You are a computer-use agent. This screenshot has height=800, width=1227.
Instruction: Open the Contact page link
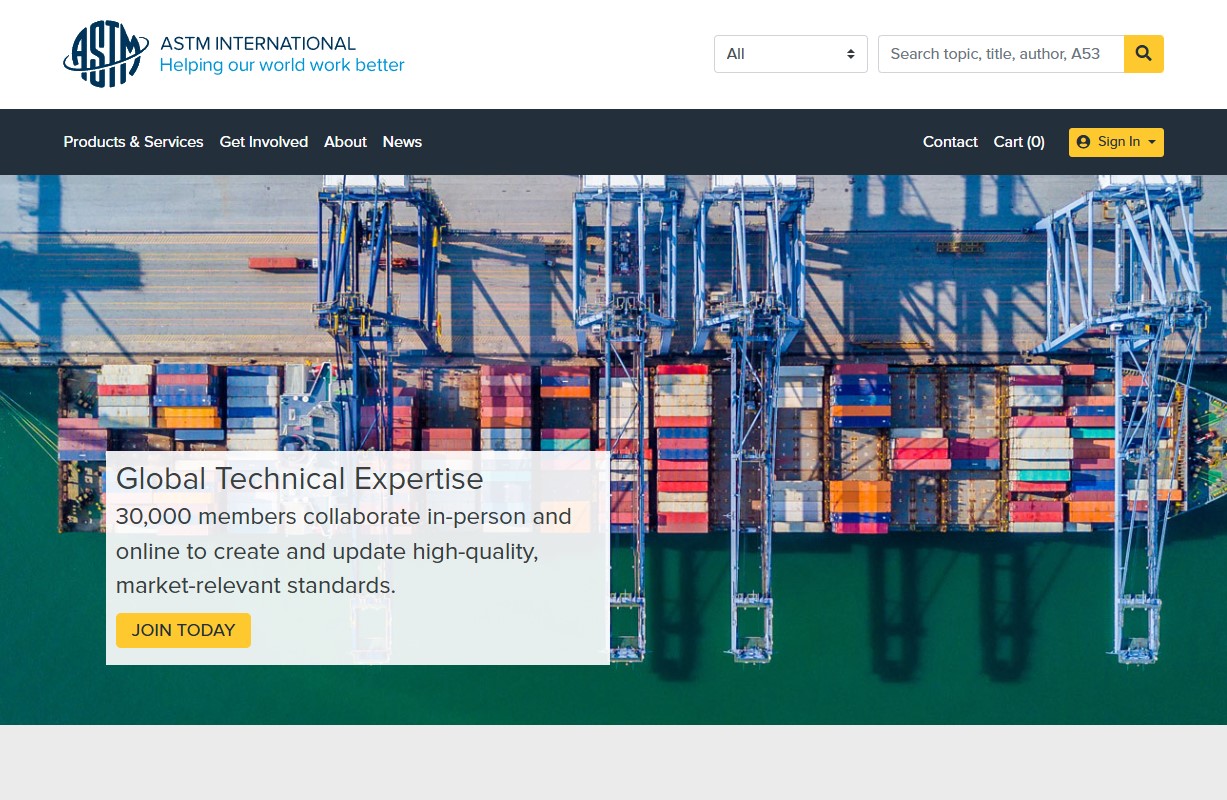(950, 142)
